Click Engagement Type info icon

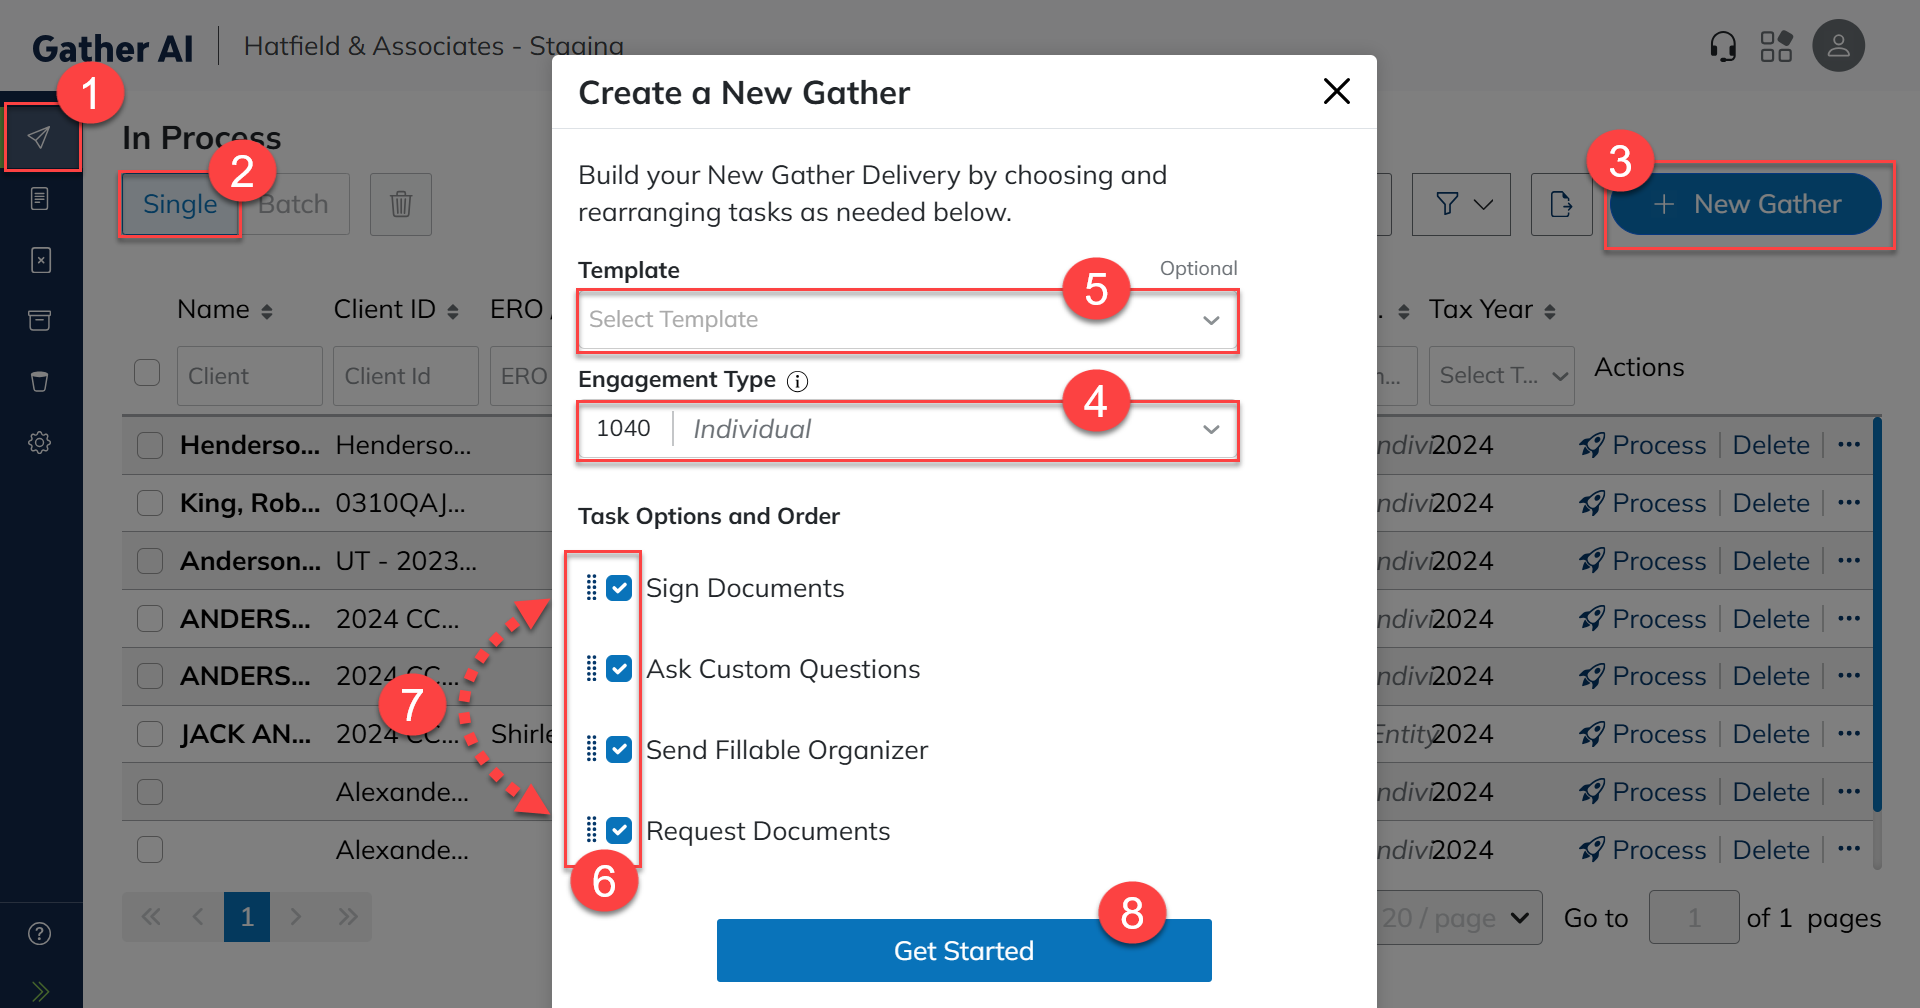797,381
